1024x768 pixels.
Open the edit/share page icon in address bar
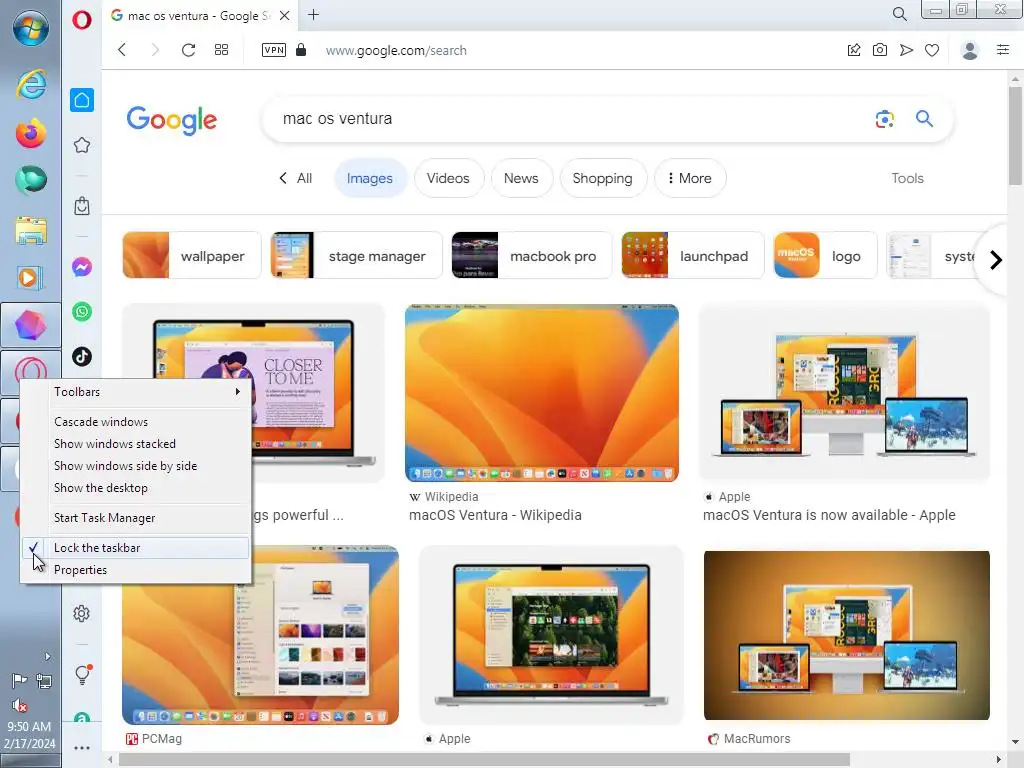pos(854,50)
